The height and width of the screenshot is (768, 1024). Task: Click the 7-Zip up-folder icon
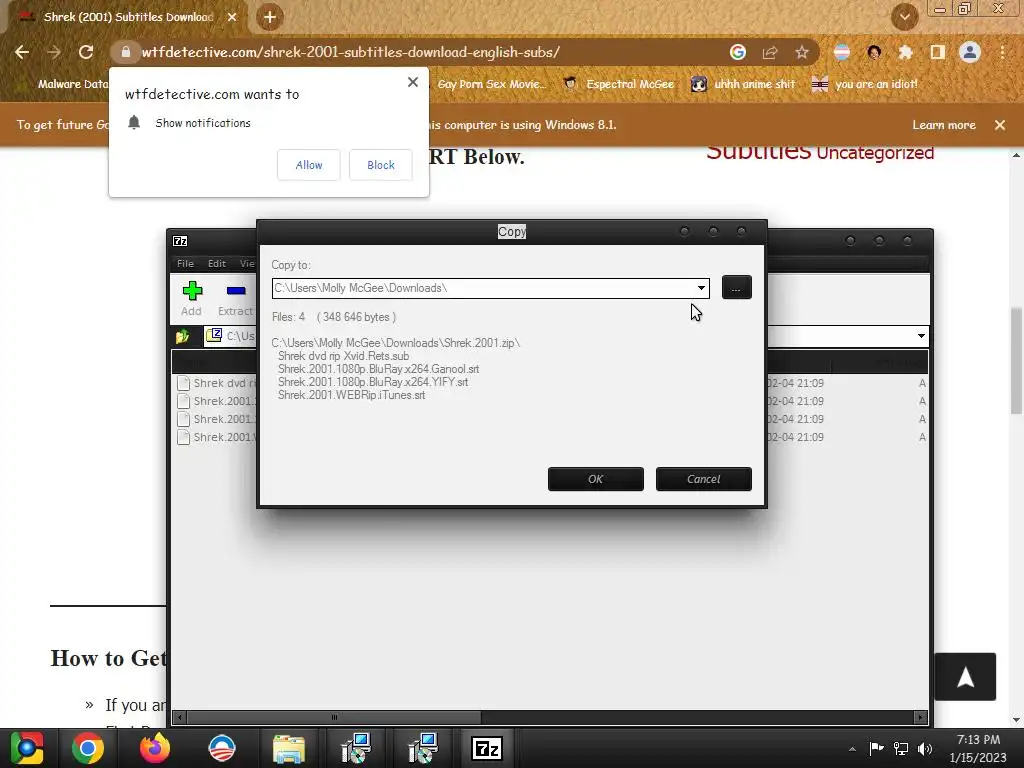click(x=182, y=336)
